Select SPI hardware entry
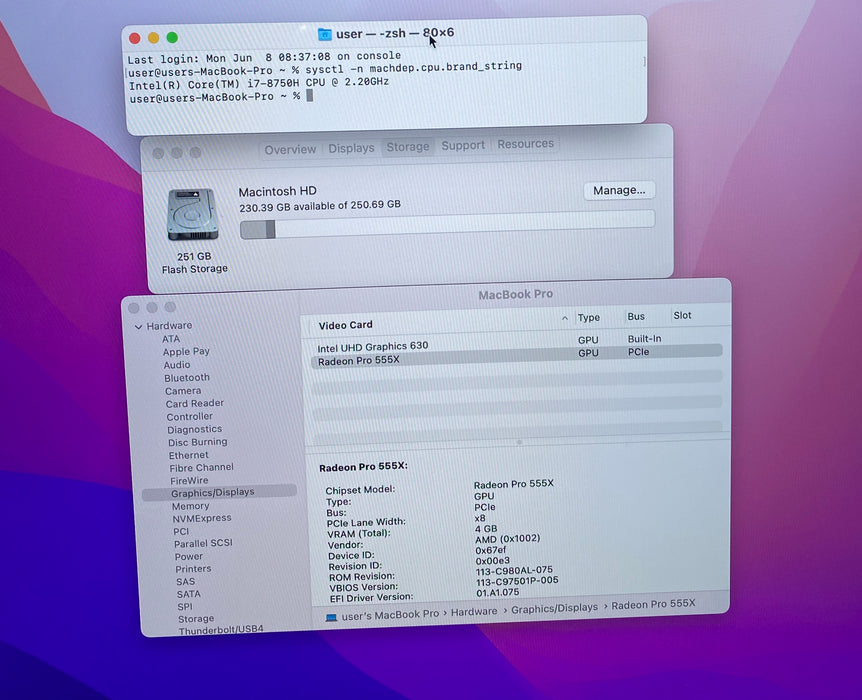The height and width of the screenshot is (700, 862). 185,607
